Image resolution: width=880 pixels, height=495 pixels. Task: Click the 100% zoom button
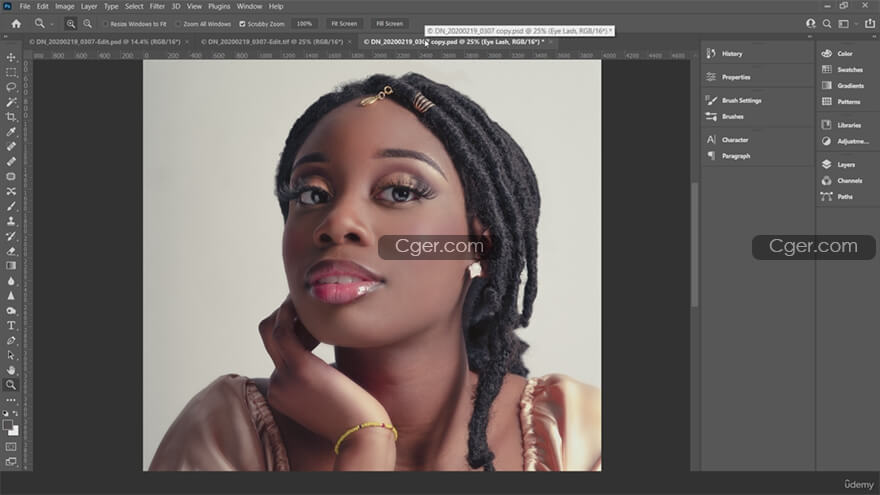(x=304, y=24)
